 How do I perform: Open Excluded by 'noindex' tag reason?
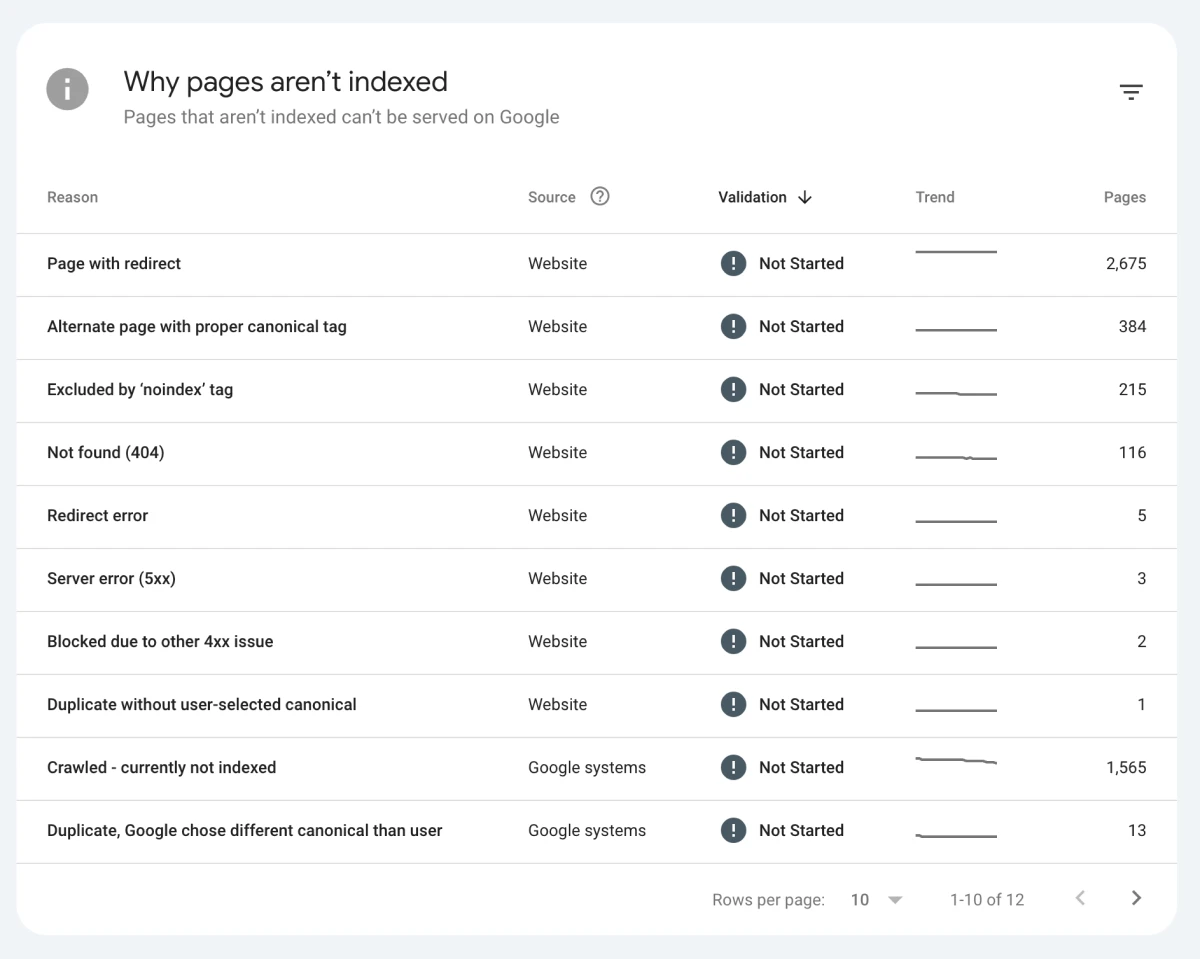click(140, 390)
